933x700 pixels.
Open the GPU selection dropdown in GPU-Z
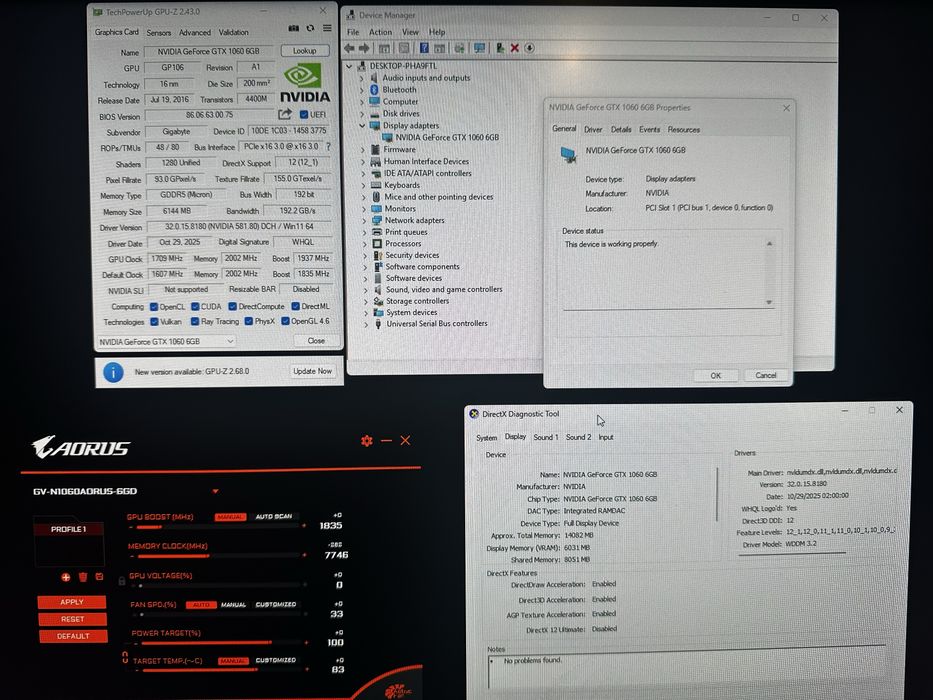167,342
